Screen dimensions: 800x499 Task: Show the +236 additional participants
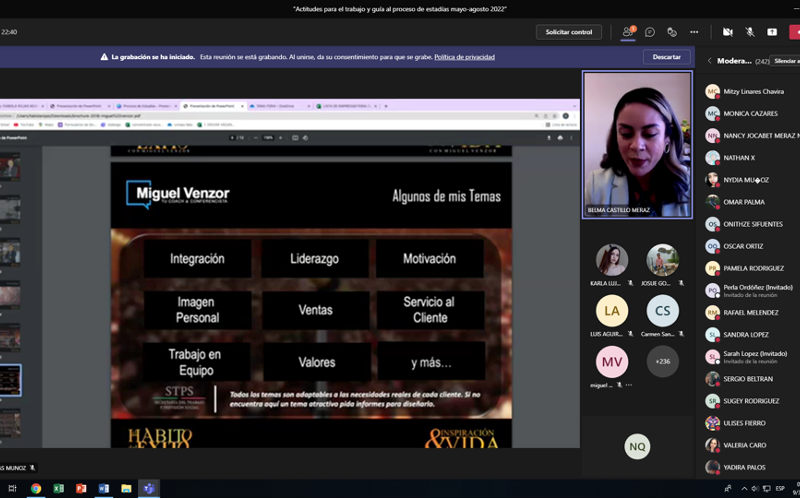click(662, 361)
